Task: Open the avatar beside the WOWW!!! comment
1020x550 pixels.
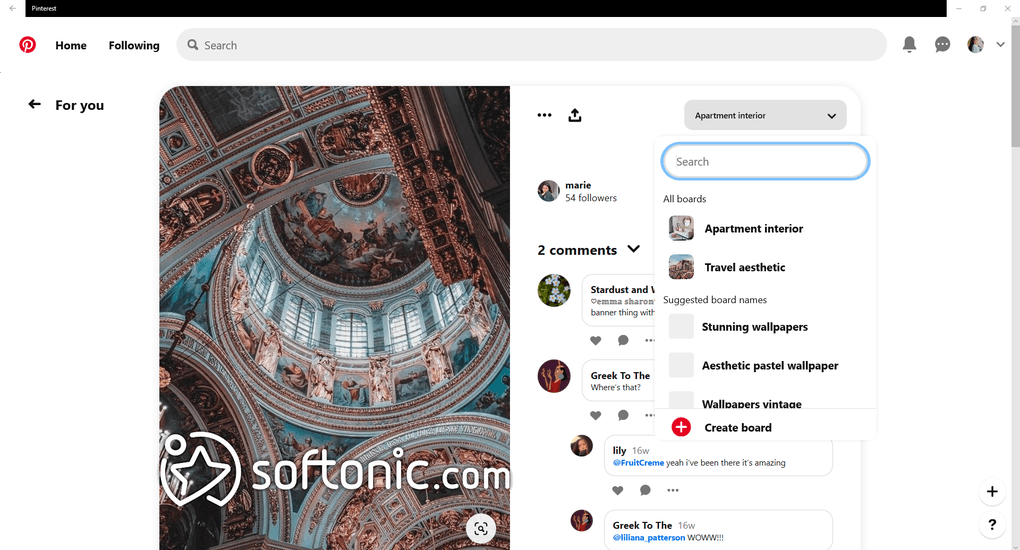Action: [582, 520]
